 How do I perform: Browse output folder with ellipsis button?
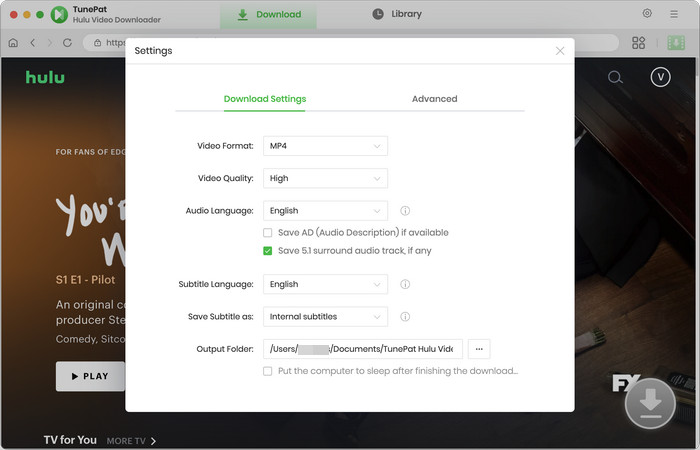point(479,349)
